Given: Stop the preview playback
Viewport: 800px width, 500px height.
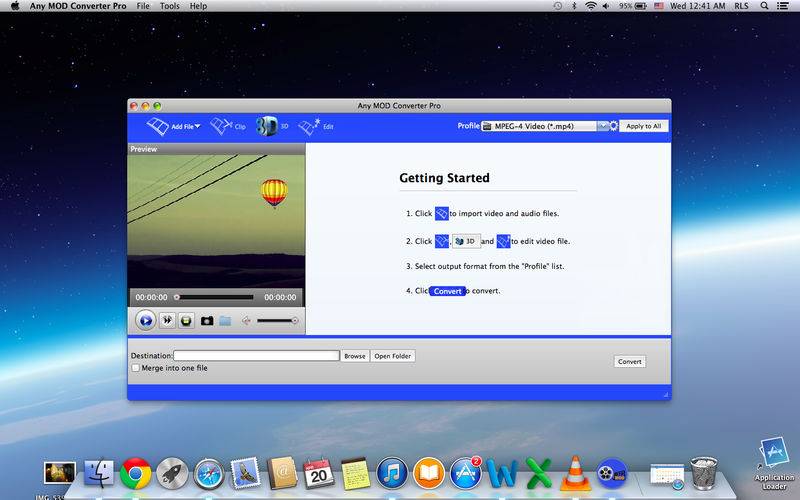Looking at the screenshot, I should [186, 320].
